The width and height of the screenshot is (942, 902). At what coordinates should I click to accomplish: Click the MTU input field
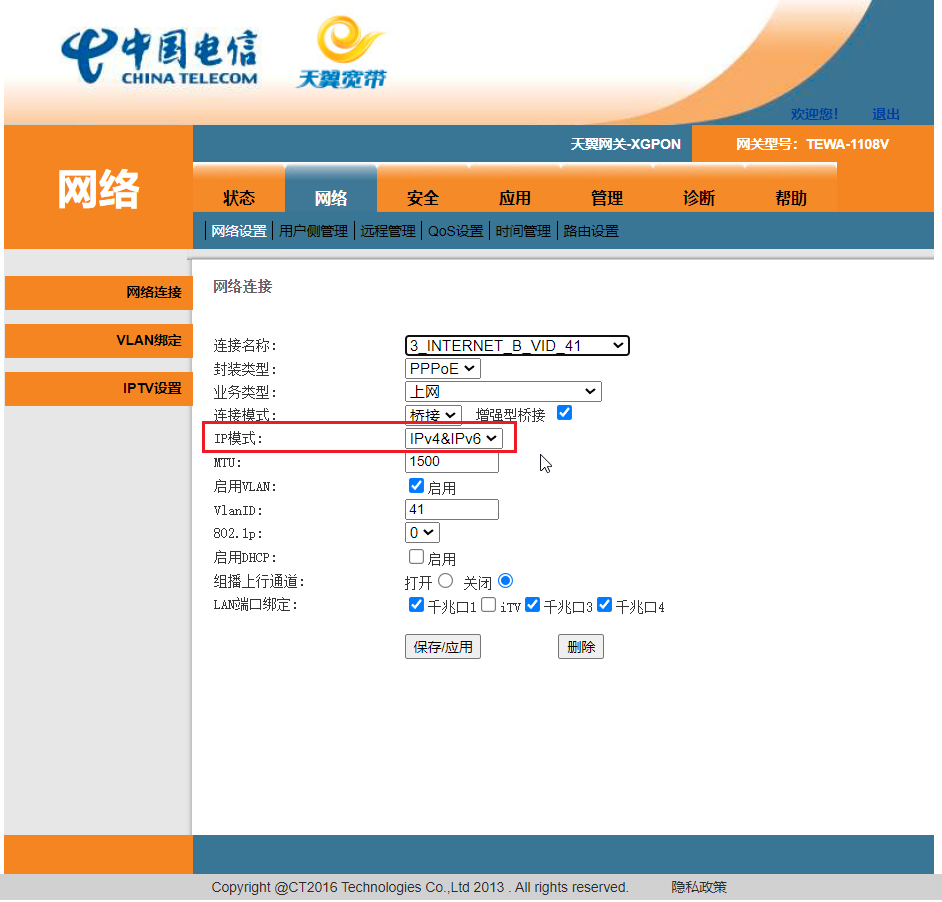(452, 462)
